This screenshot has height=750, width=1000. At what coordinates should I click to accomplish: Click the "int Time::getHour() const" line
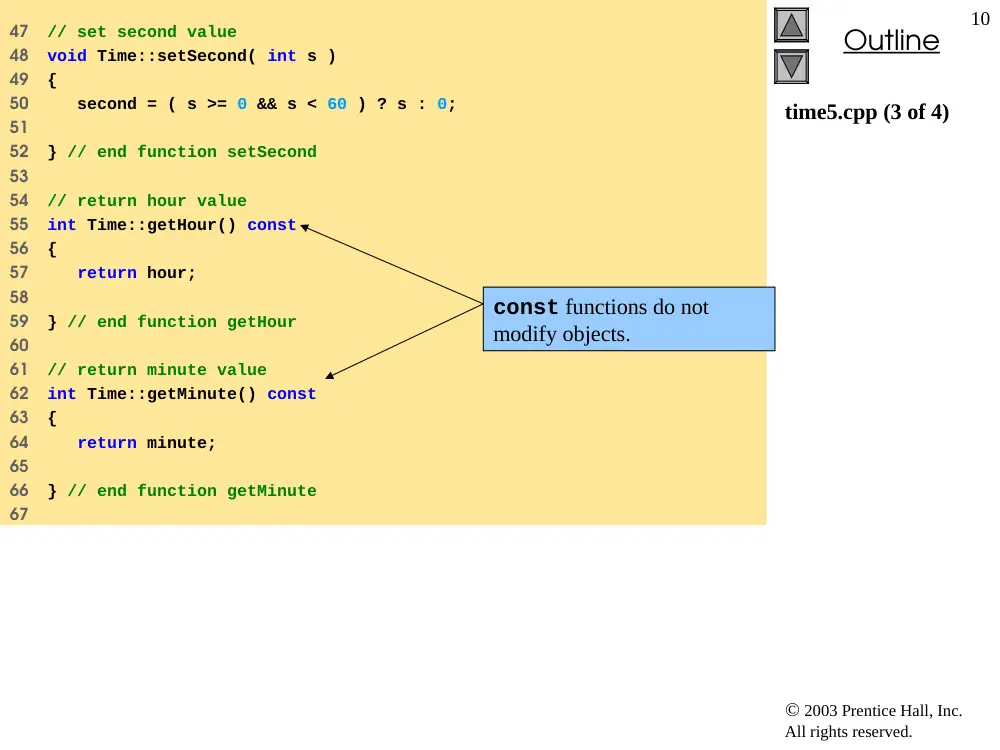coord(172,225)
